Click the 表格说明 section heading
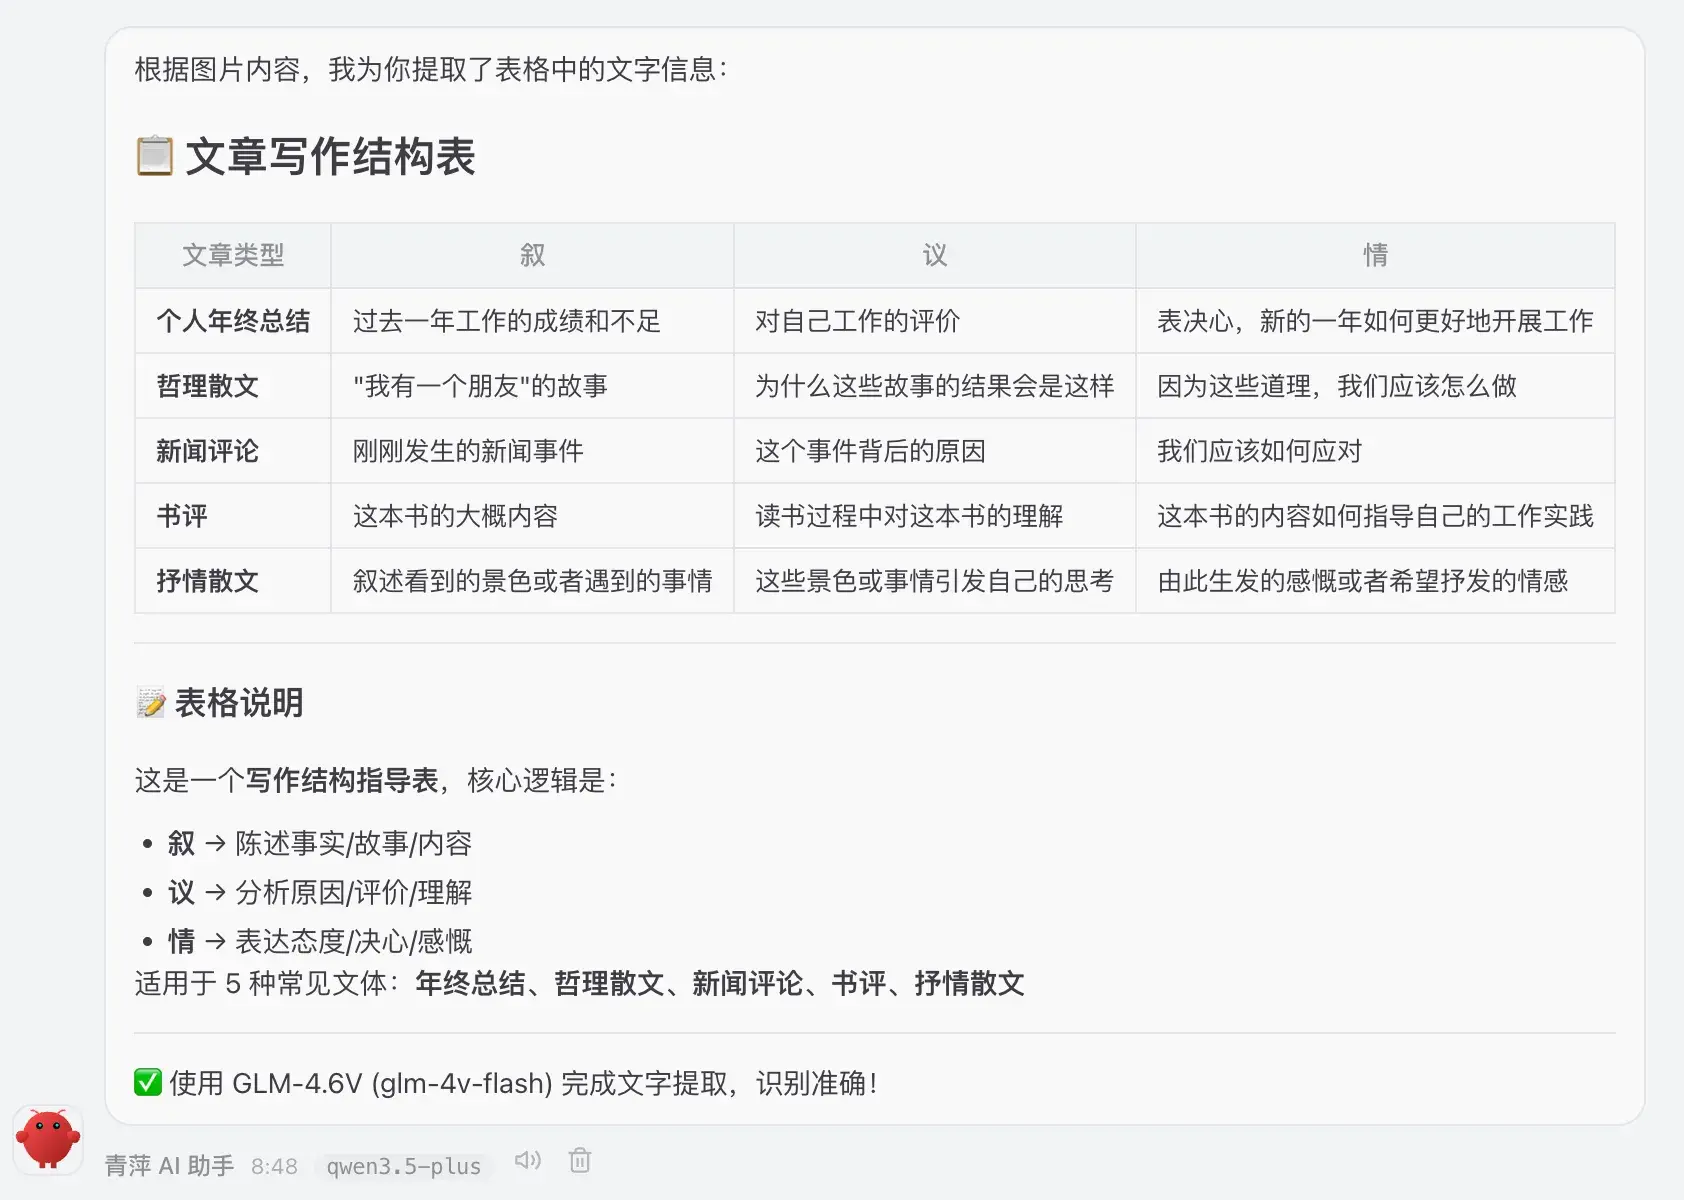Screen dimensions: 1684x1200 tap(239, 703)
